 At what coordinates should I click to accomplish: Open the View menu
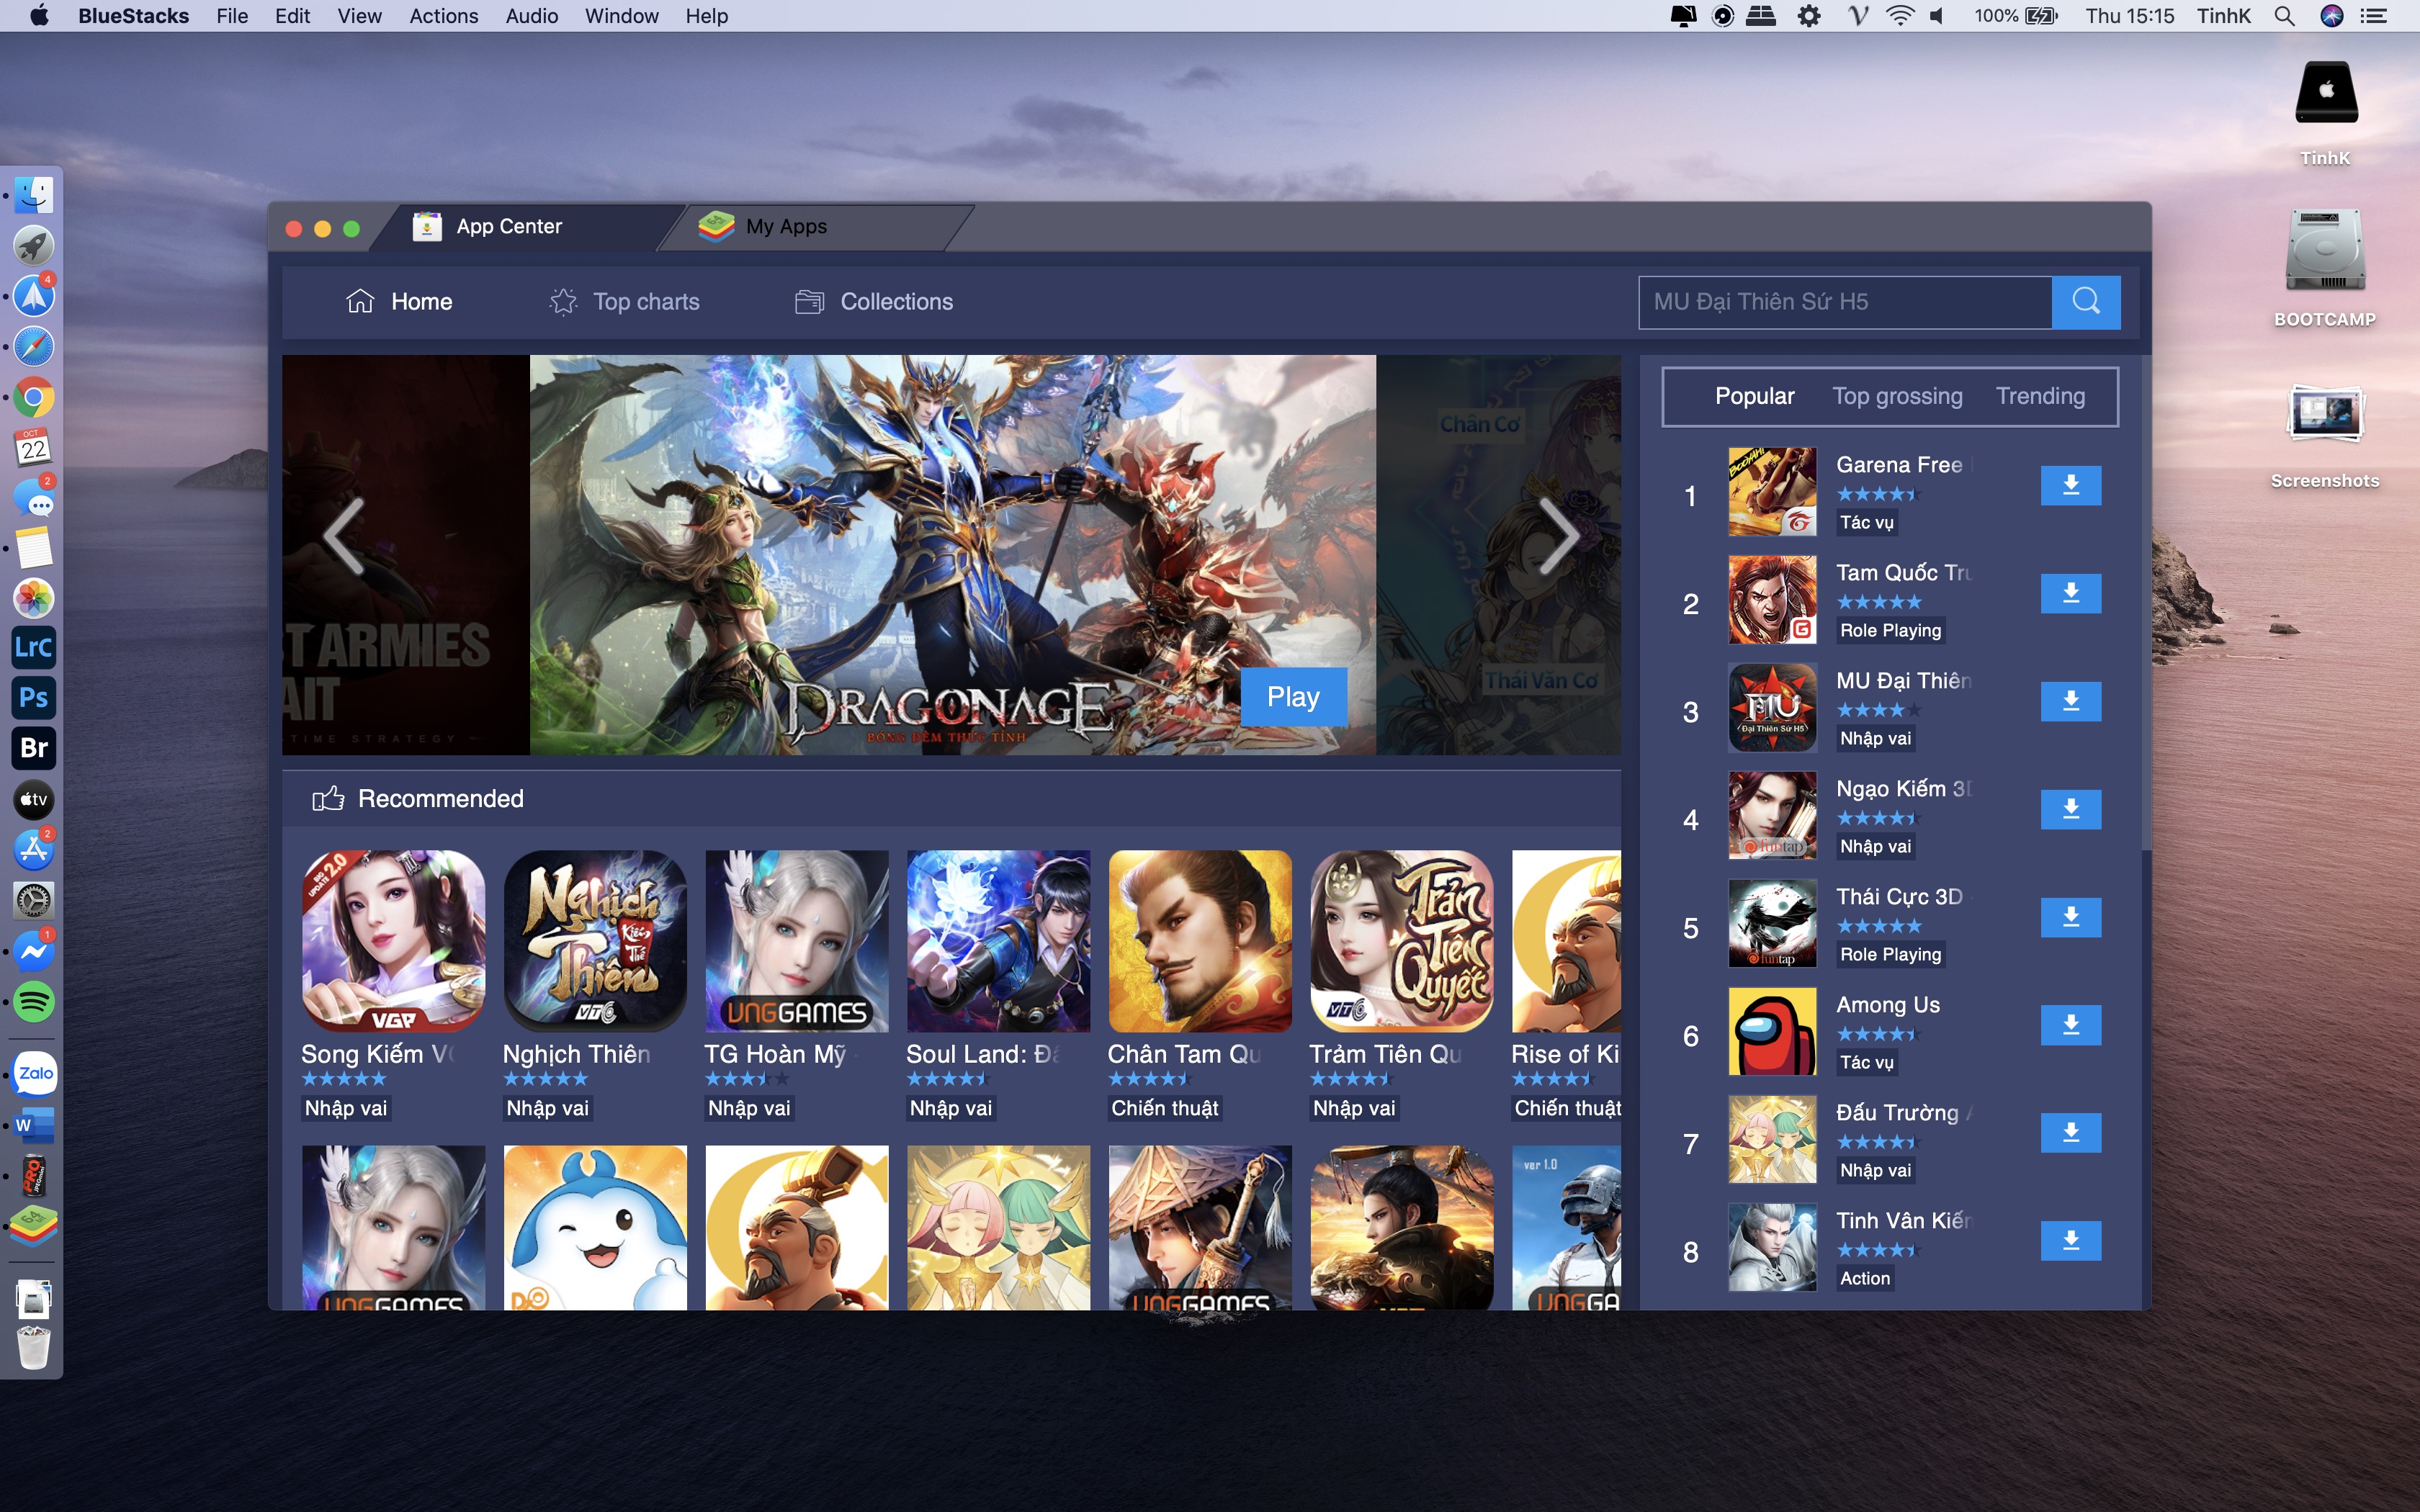click(x=359, y=16)
